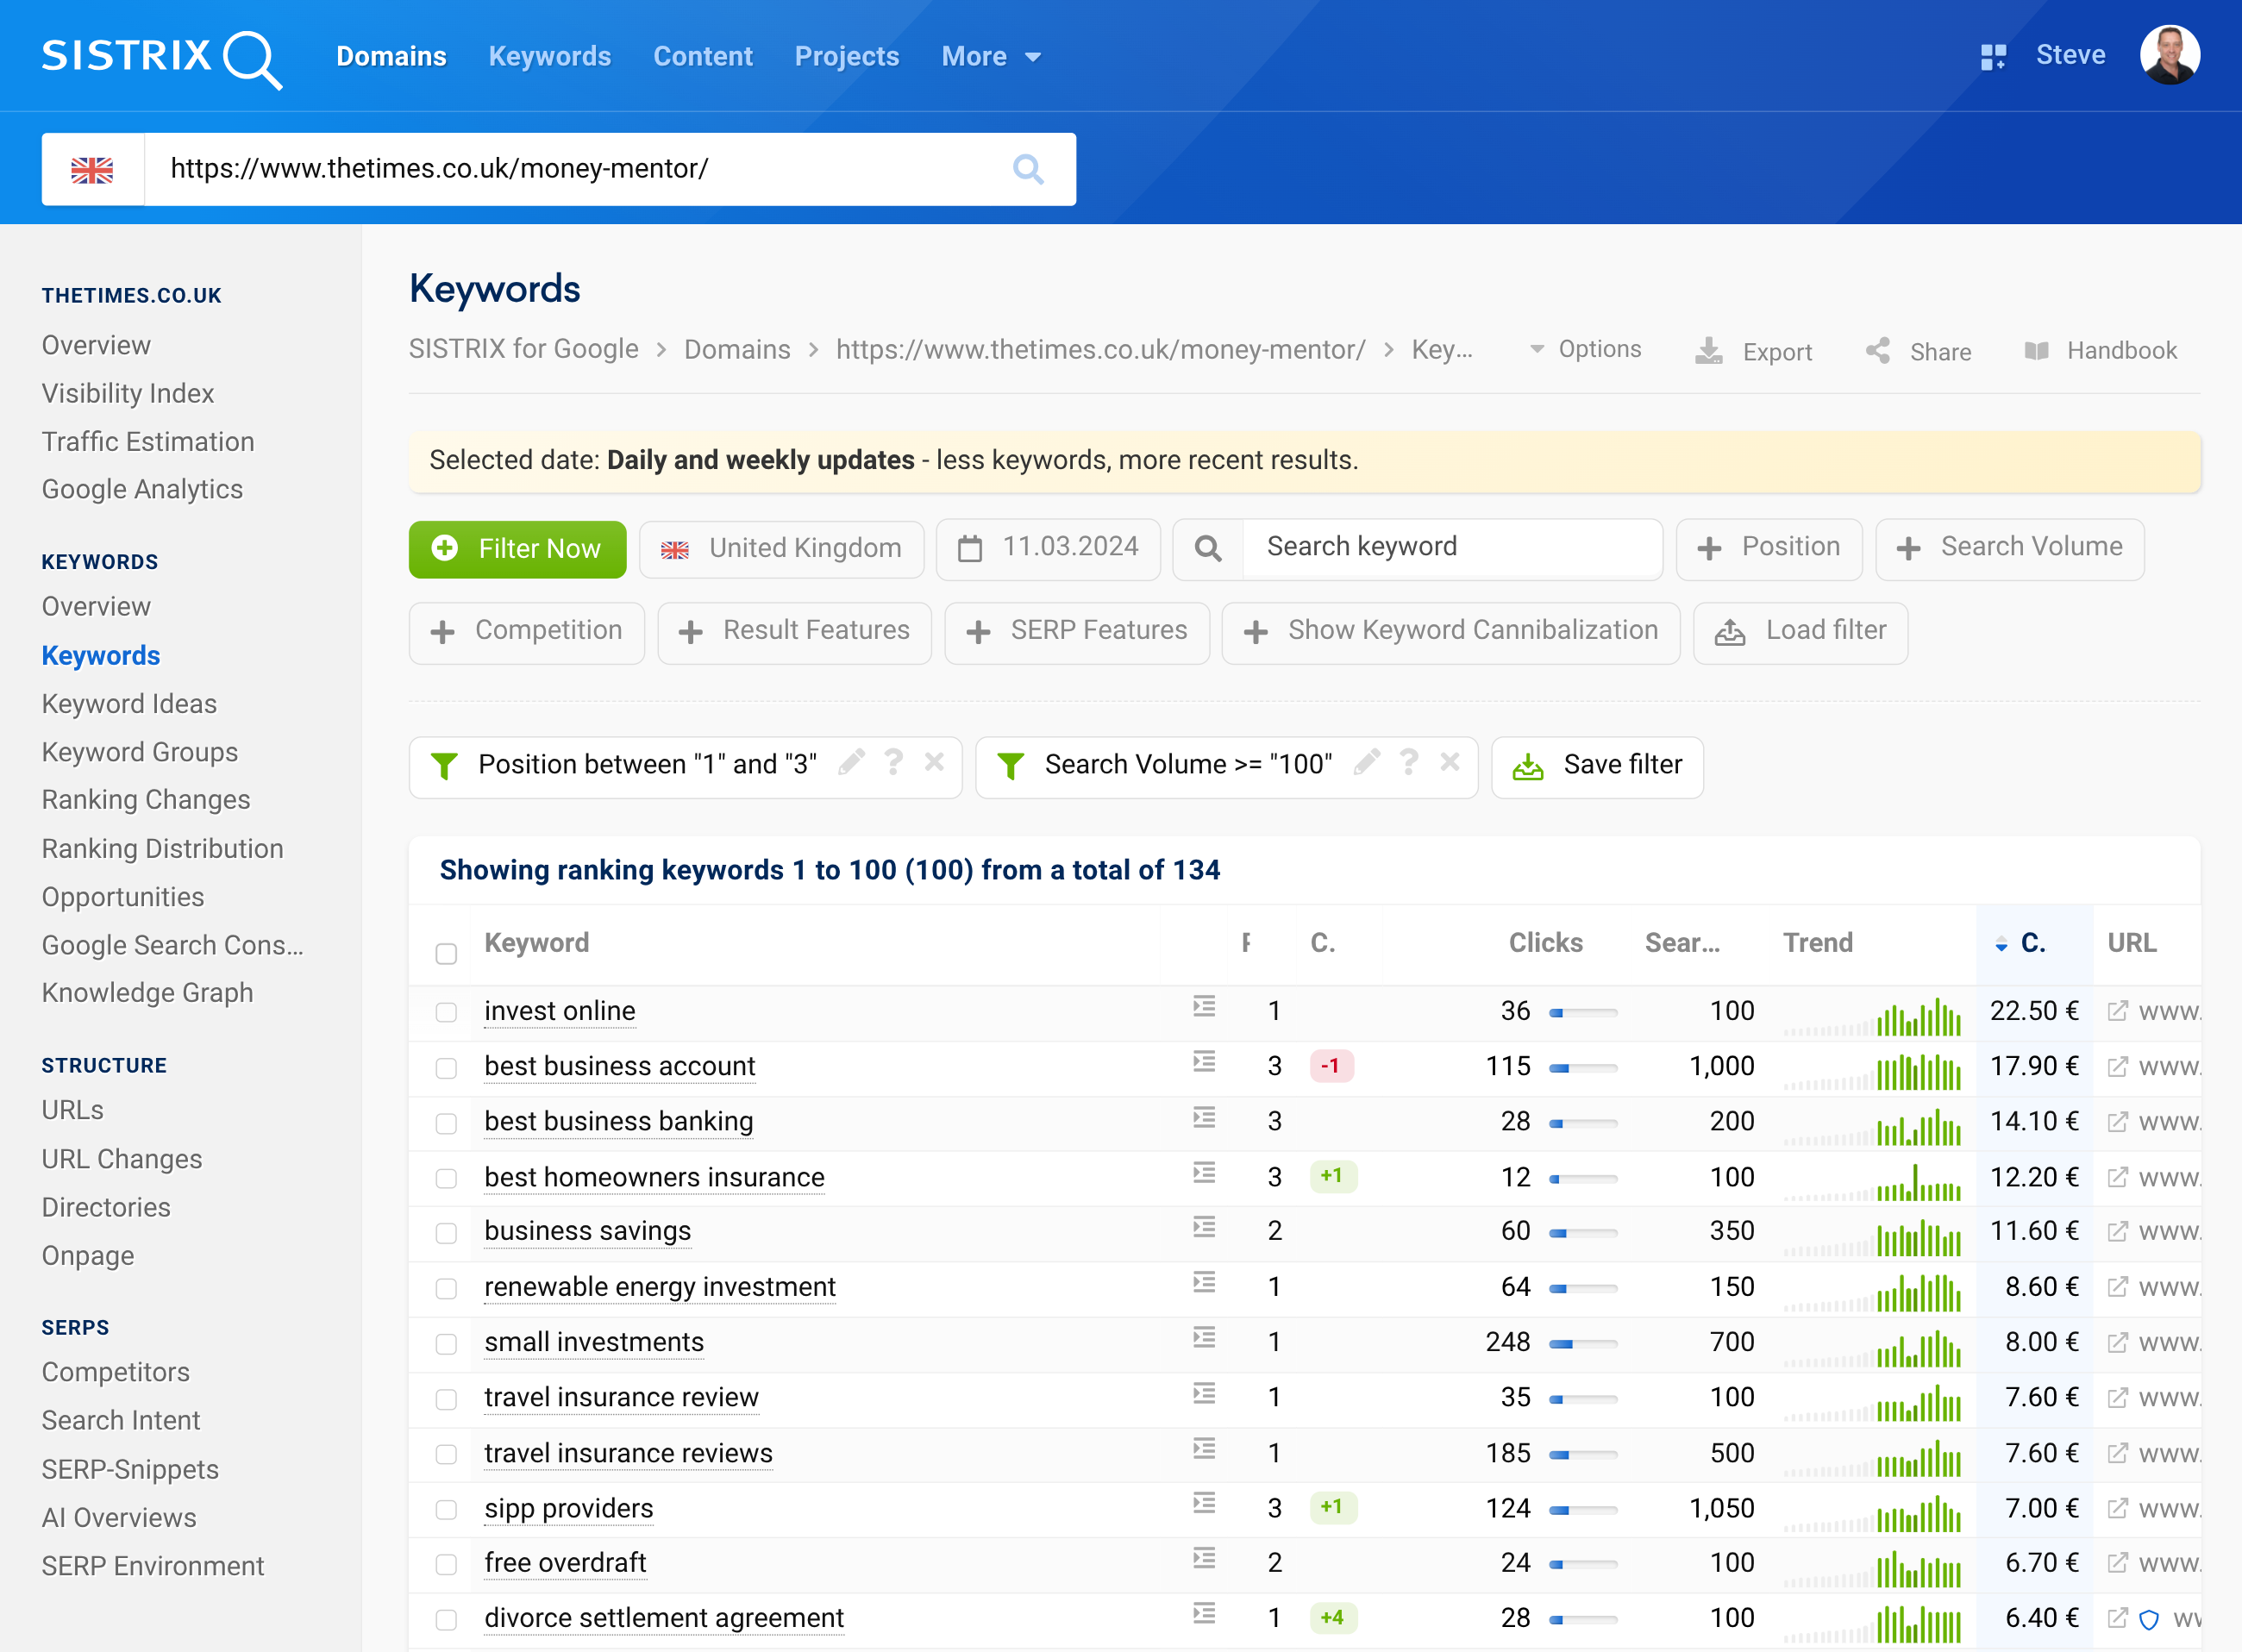This screenshot has height=1652, width=2242.
Task: Open the 11.03.2024 date picker
Action: [x=1048, y=549]
